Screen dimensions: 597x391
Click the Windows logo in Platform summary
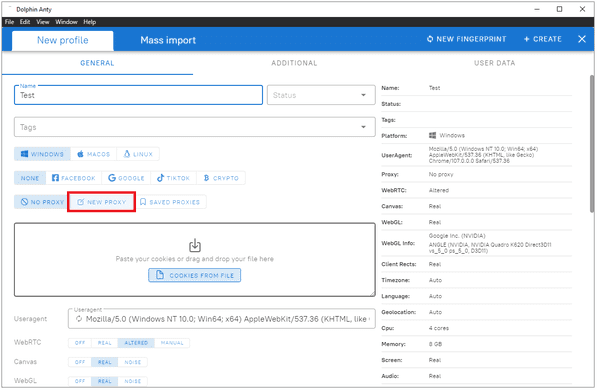433,136
